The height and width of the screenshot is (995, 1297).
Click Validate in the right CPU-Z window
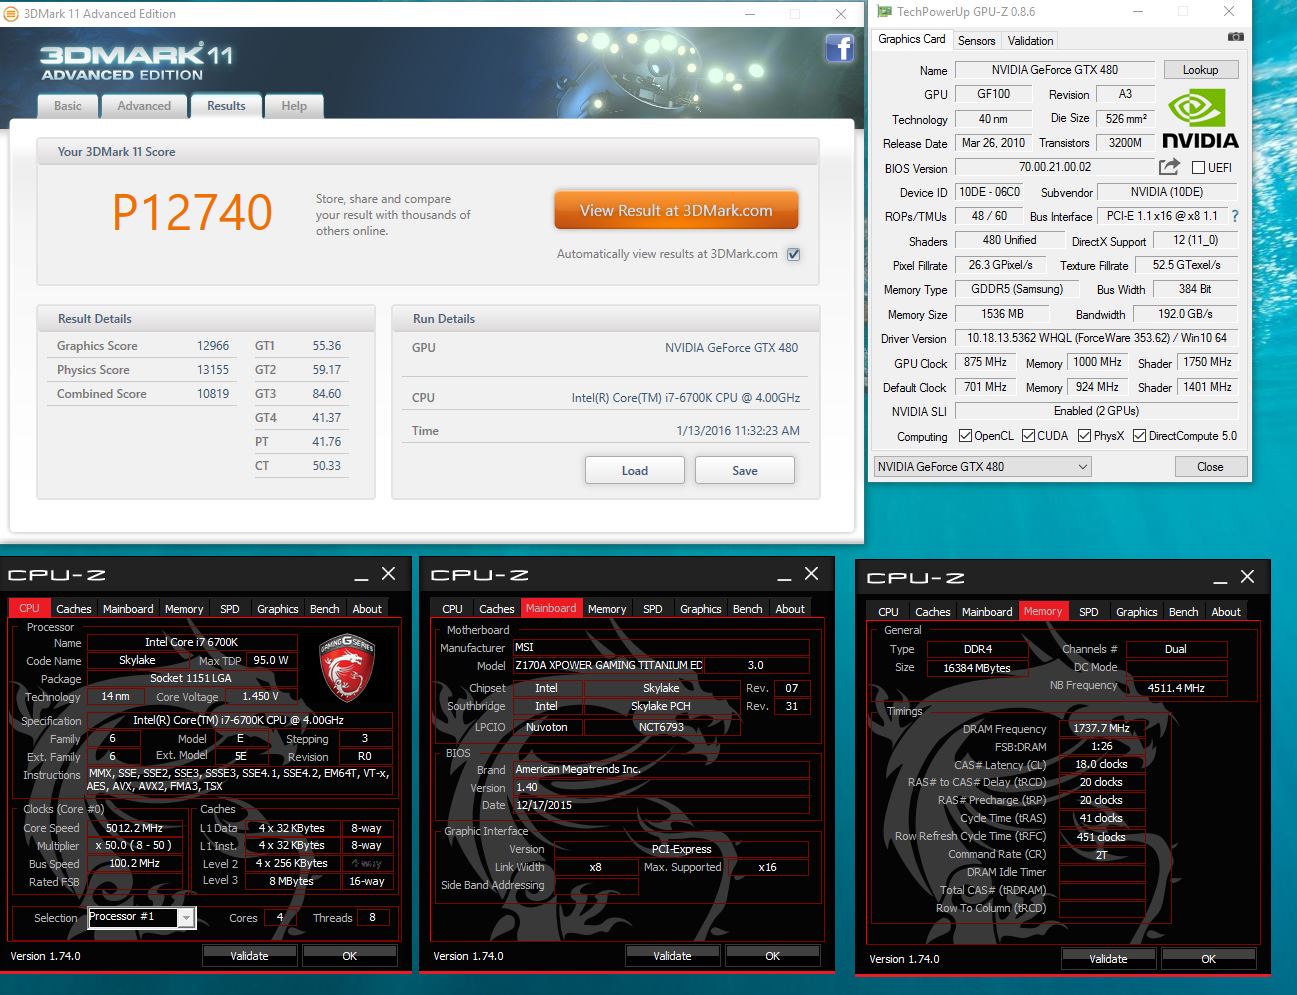pyautogui.click(x=1108, y=959)
